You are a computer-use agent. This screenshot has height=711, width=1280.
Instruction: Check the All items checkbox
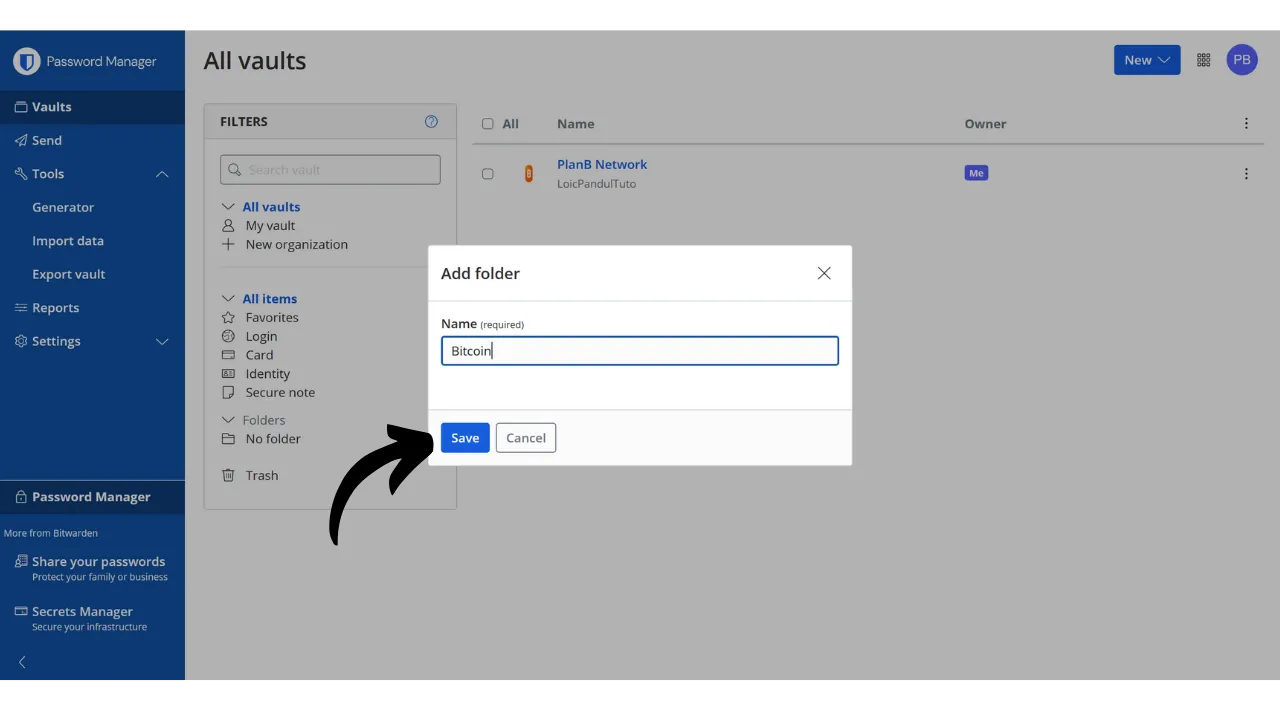point(488,124)
